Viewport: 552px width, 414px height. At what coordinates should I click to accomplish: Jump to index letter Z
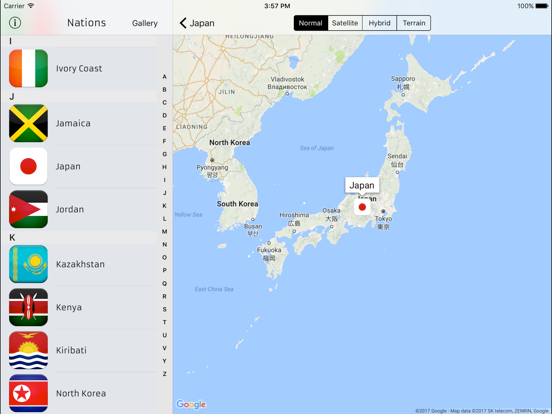tap(164, 374)
